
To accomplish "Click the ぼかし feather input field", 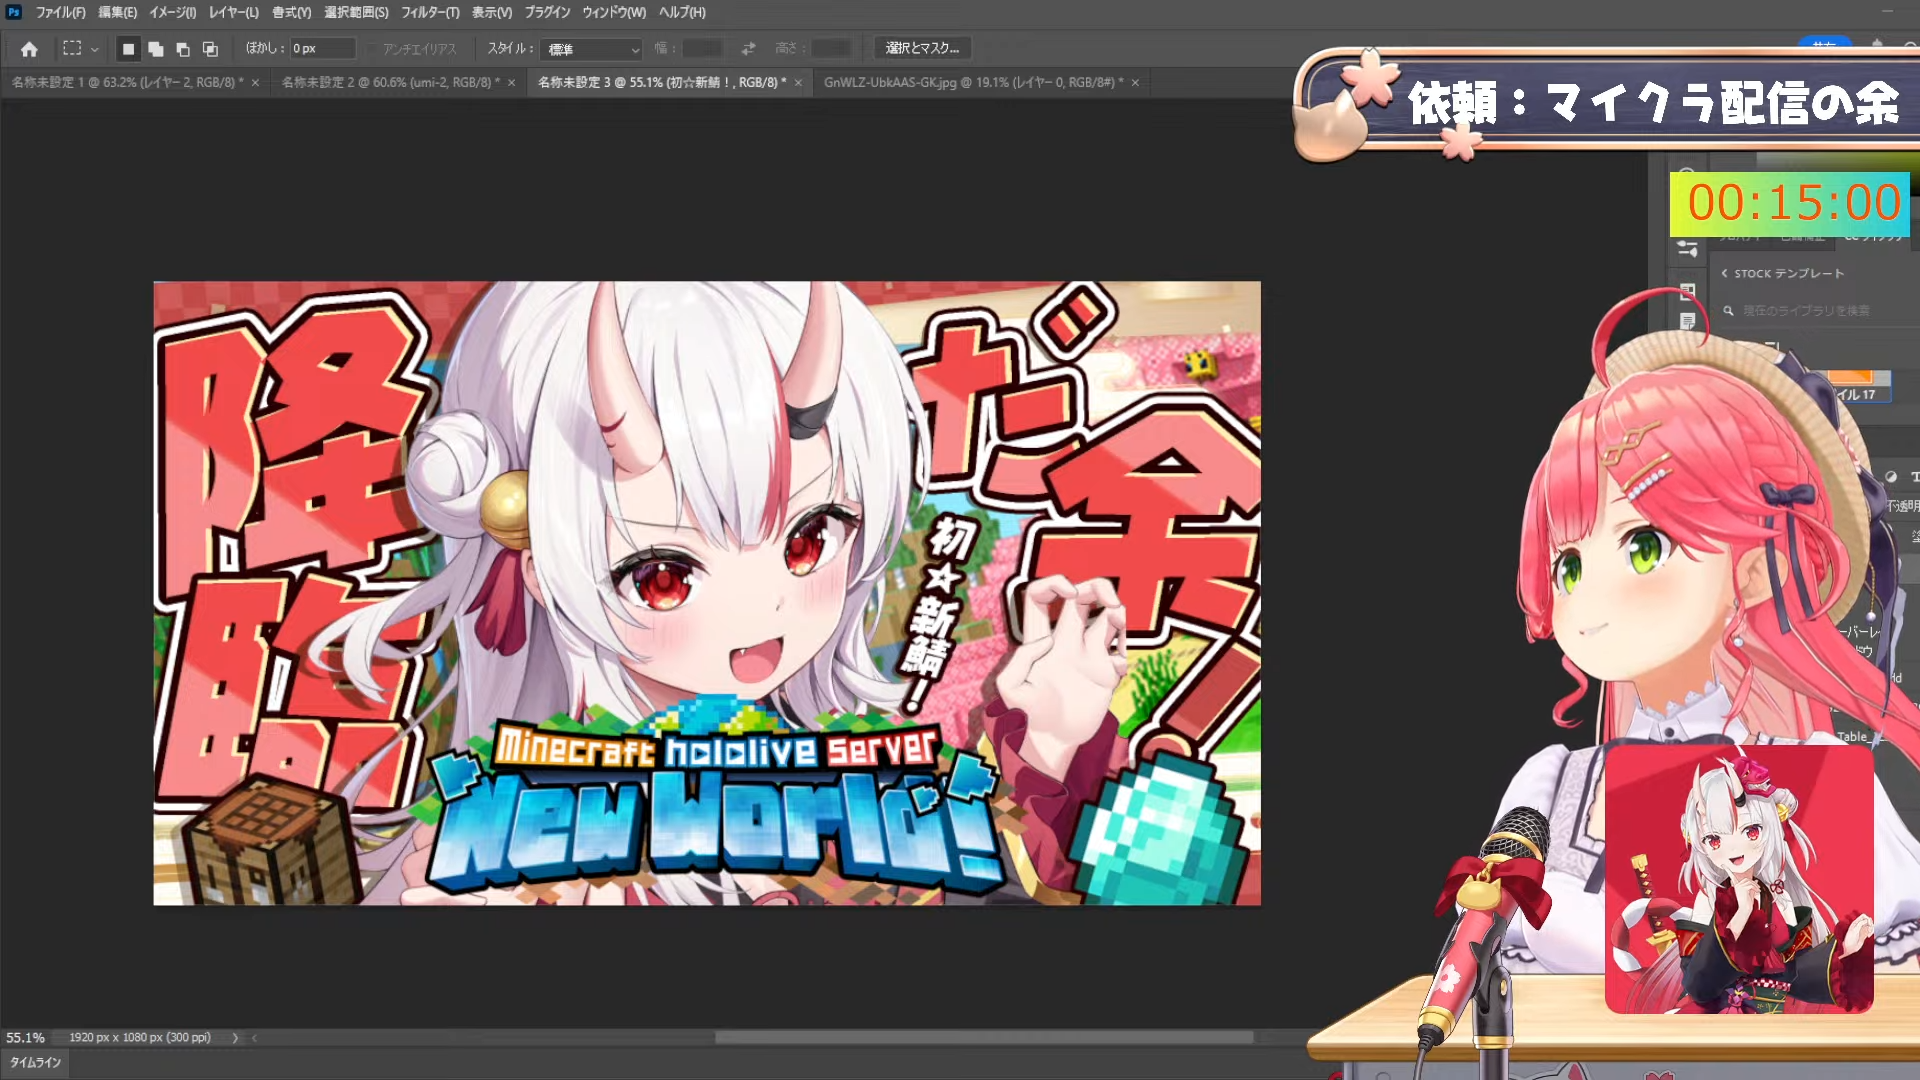I will (x=322, y=48).
